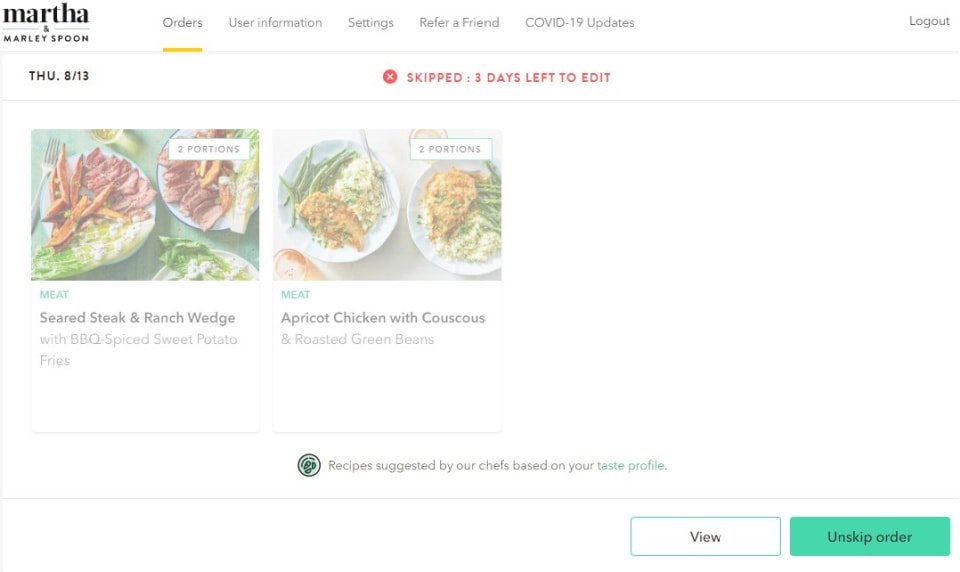Click the THU. 8/13 delivery date
This screenshot has height=572, width=960.
59,76
